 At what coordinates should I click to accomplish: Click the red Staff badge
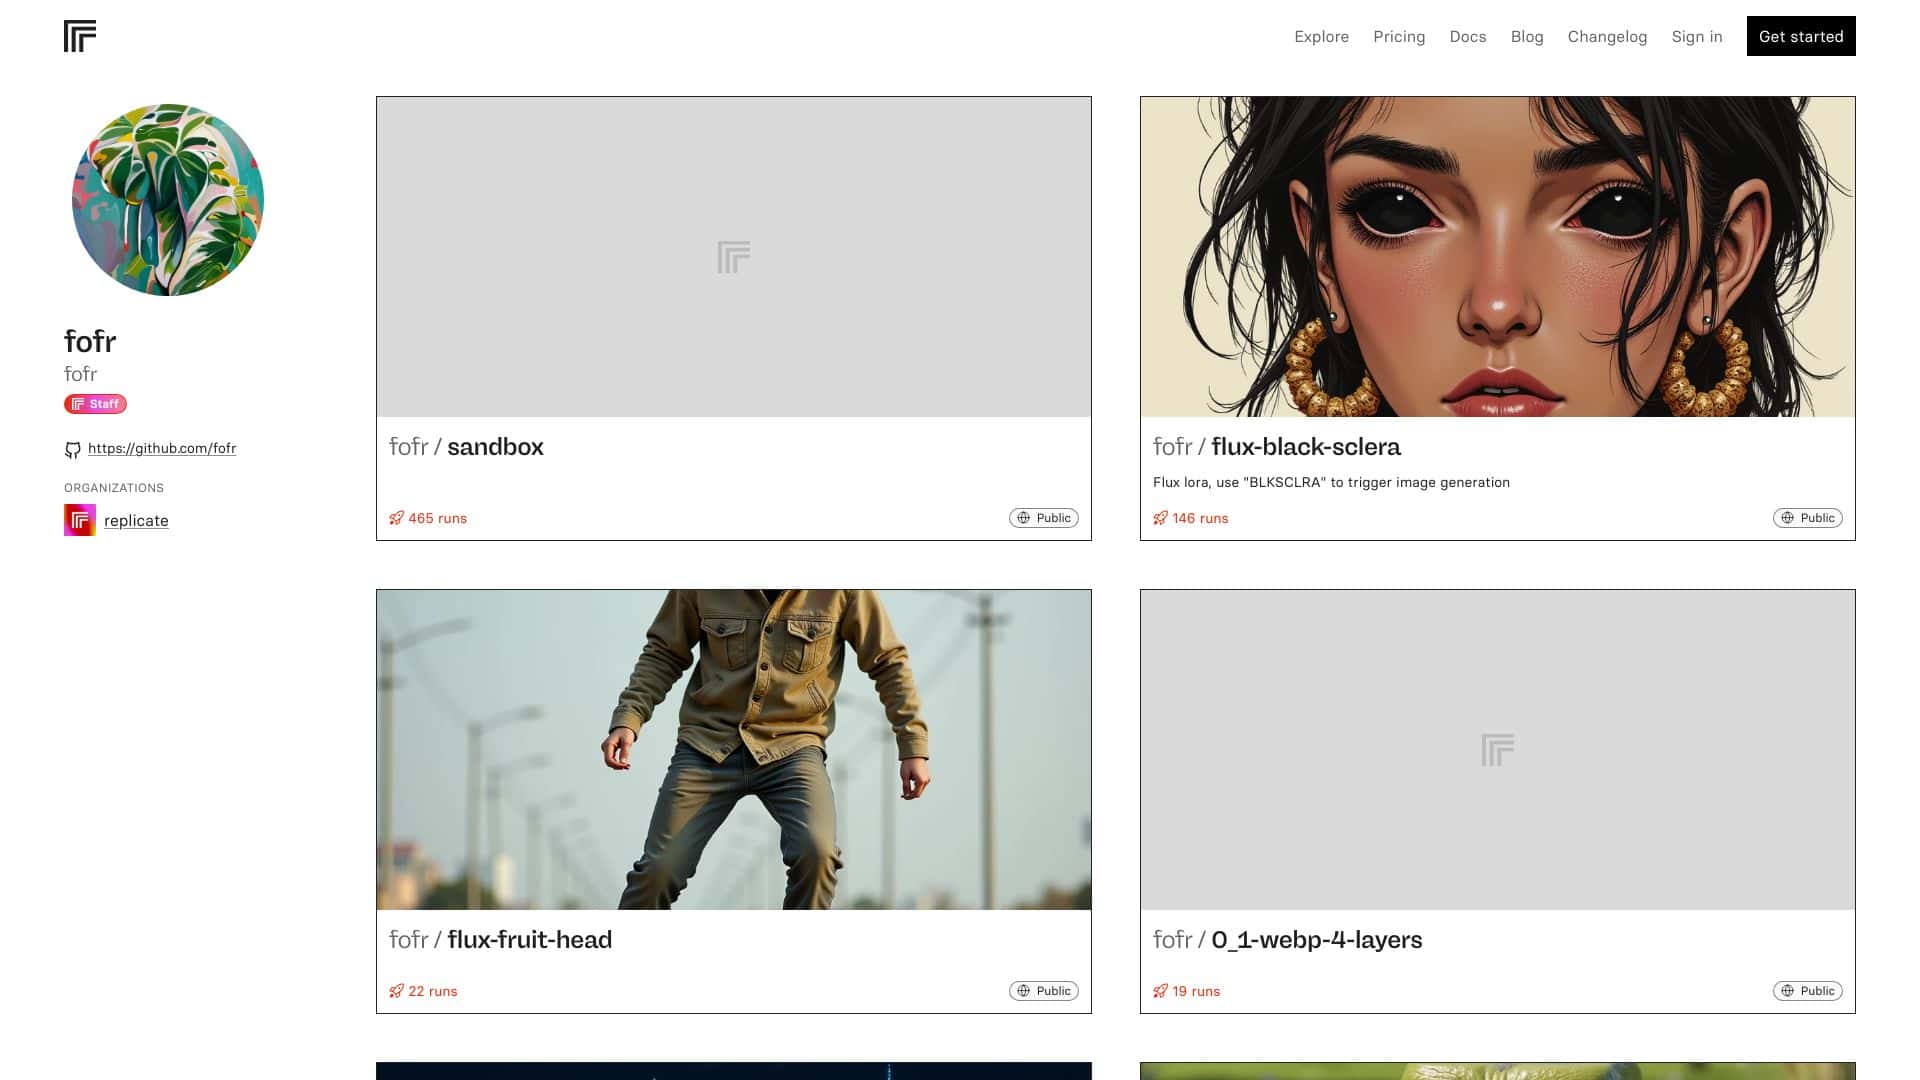coord(95,404)
